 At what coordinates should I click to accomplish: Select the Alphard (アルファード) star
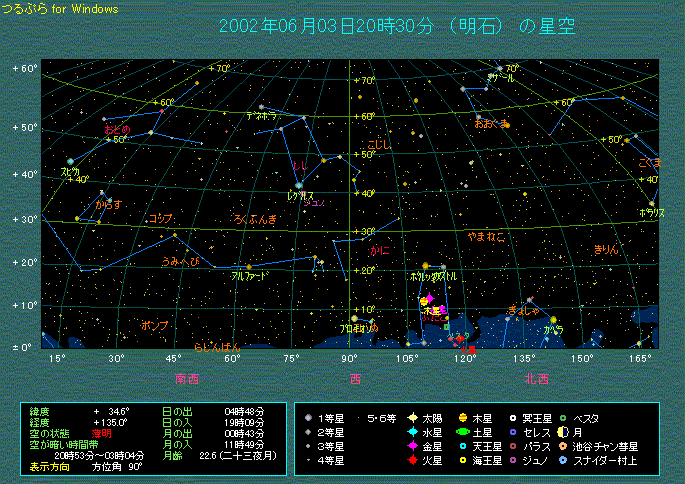(x=248, y=266)
